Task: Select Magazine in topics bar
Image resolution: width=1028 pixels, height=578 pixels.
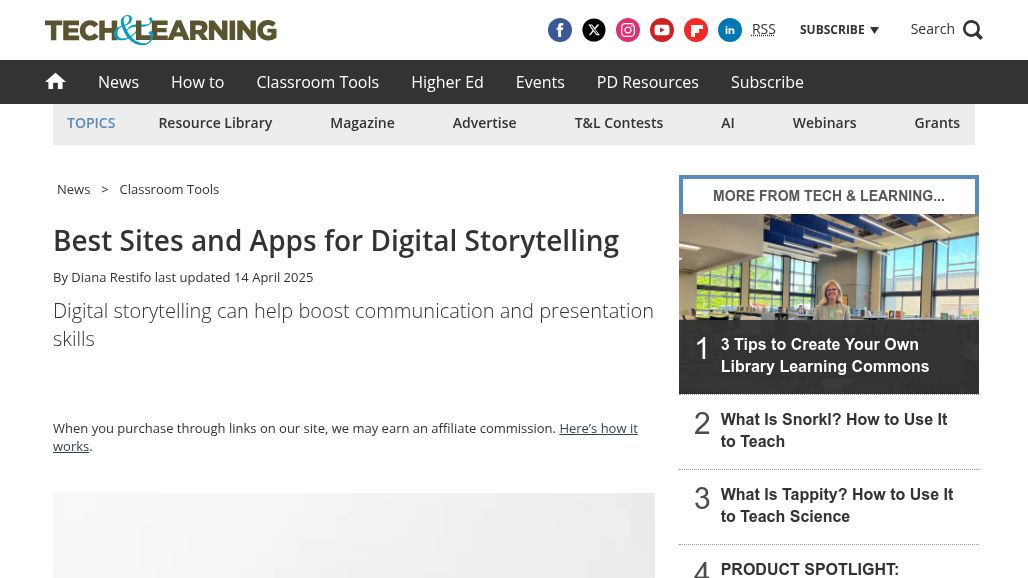Action: tap(363, 123)
